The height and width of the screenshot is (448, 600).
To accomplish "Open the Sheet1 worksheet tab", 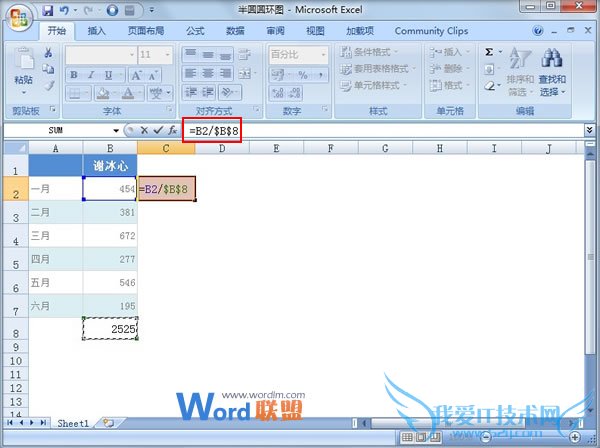I will coord(73,423).
